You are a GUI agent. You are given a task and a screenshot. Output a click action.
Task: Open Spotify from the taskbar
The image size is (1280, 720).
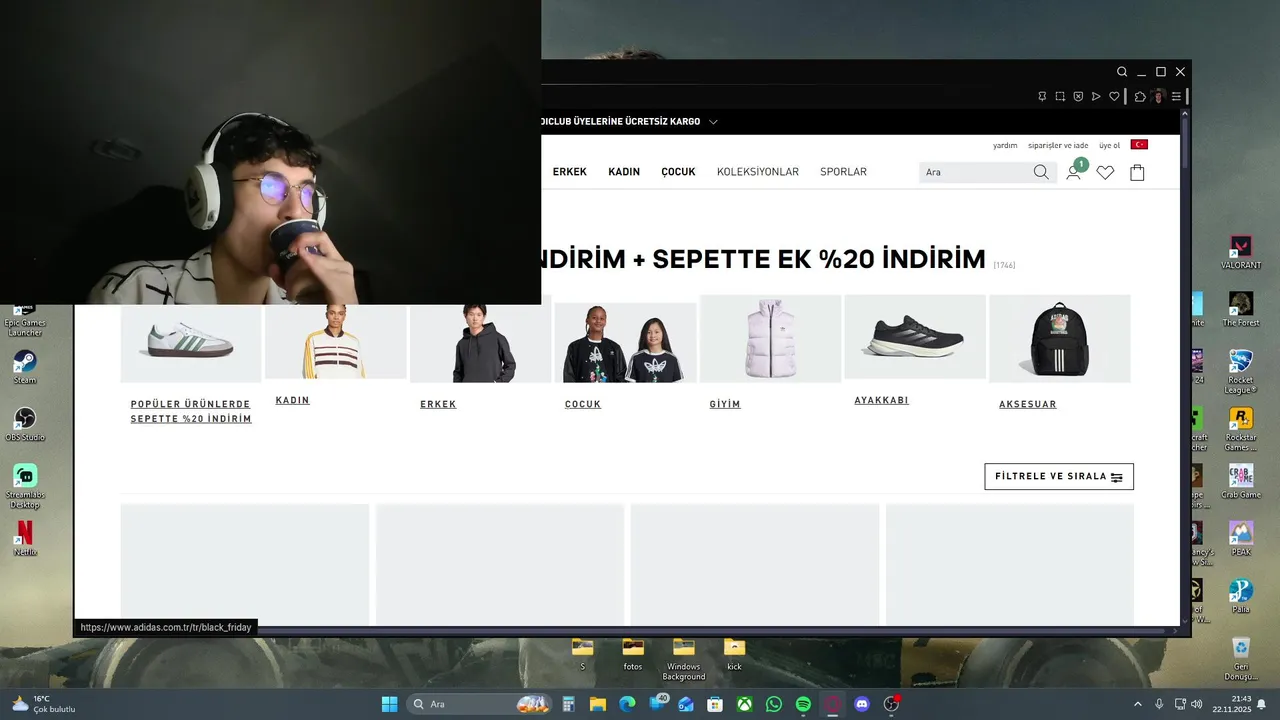pos(803,704)
